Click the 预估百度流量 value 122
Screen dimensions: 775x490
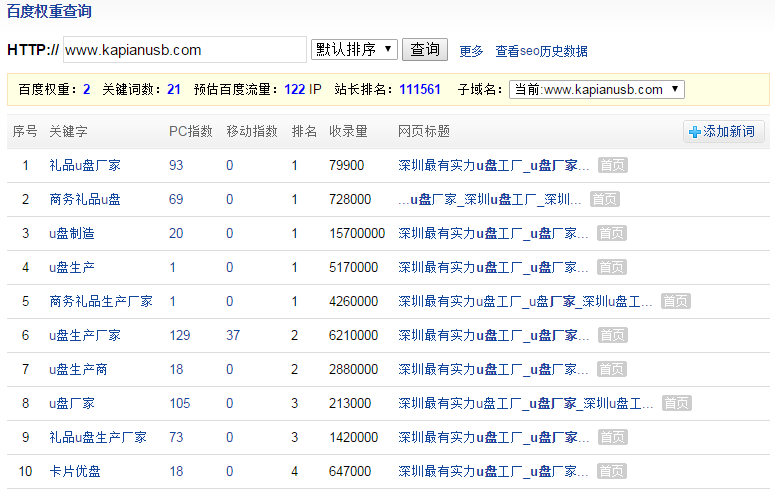[x=295, y=89]
